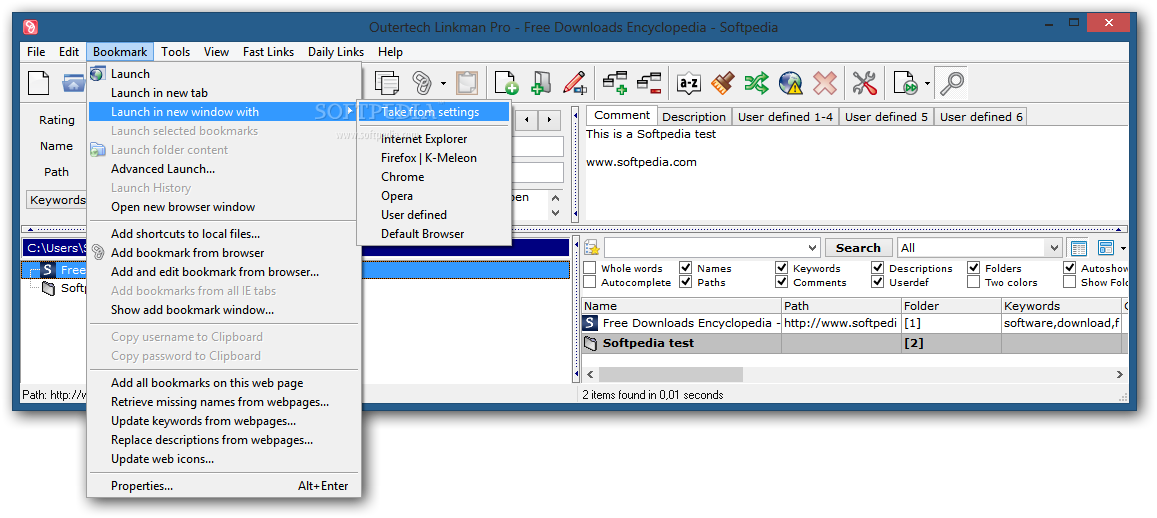Switch to the Description tab
Image resolution: width=1157 pixels, height=518 pixels.
694,117
